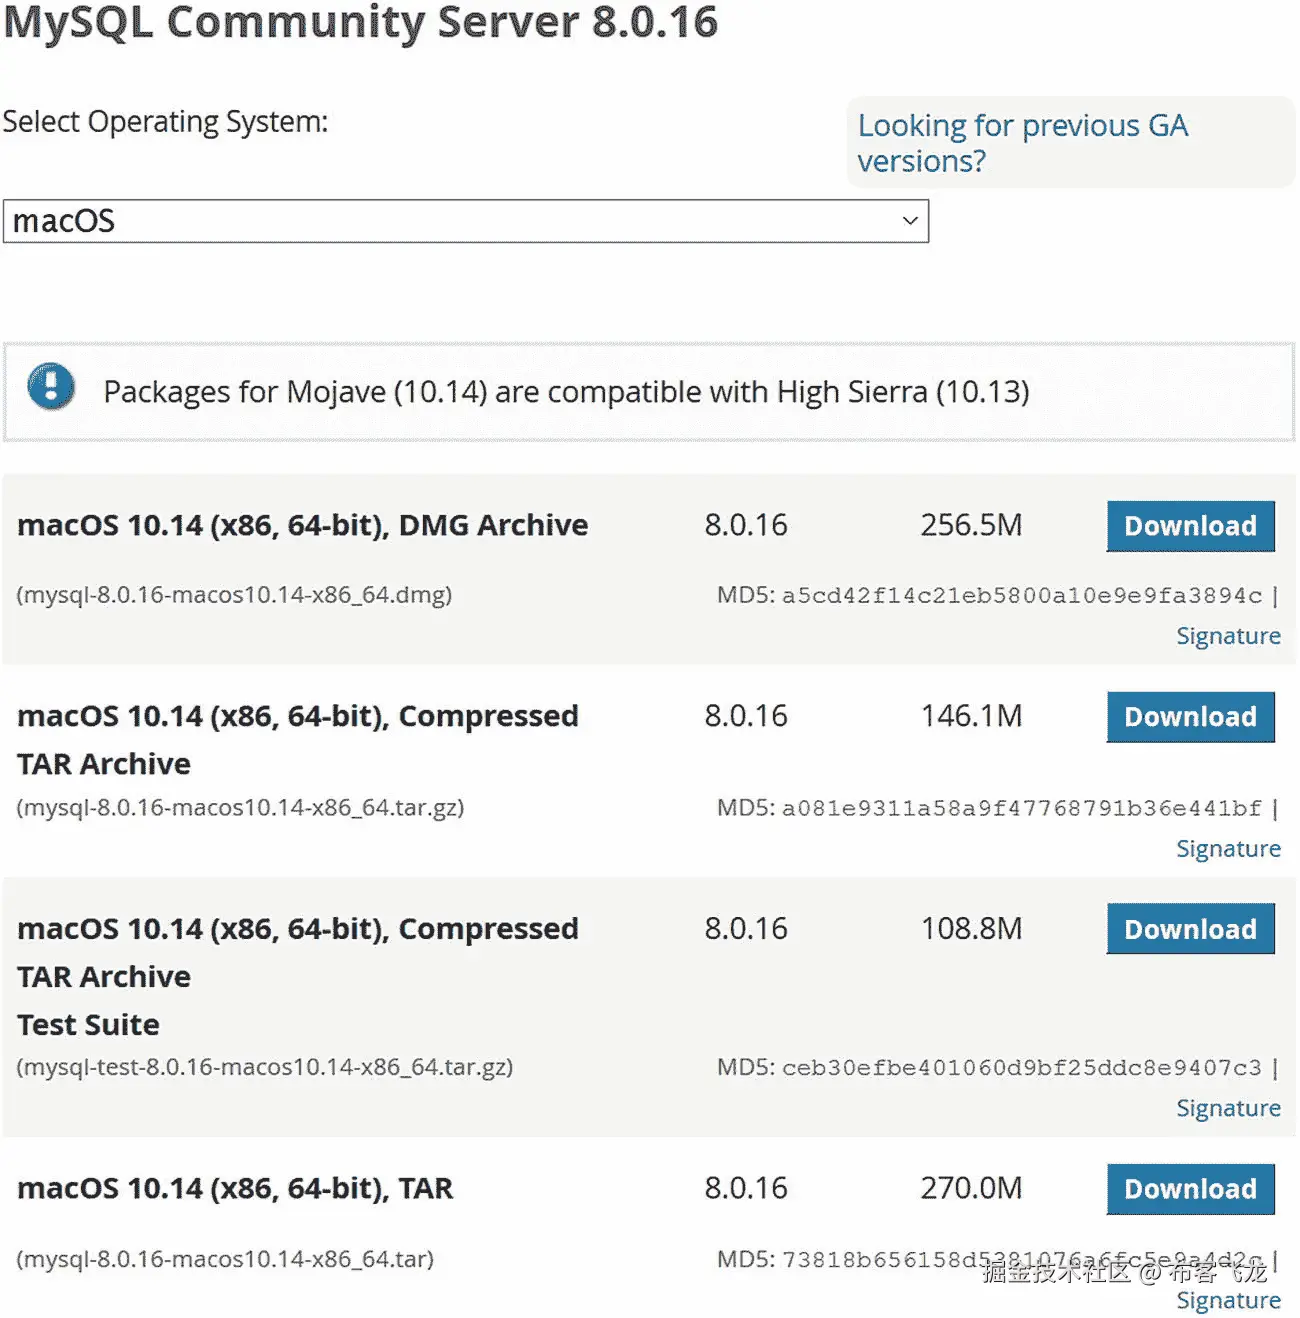Open Signature link for DMG Archive

[x=1228, y=636]
